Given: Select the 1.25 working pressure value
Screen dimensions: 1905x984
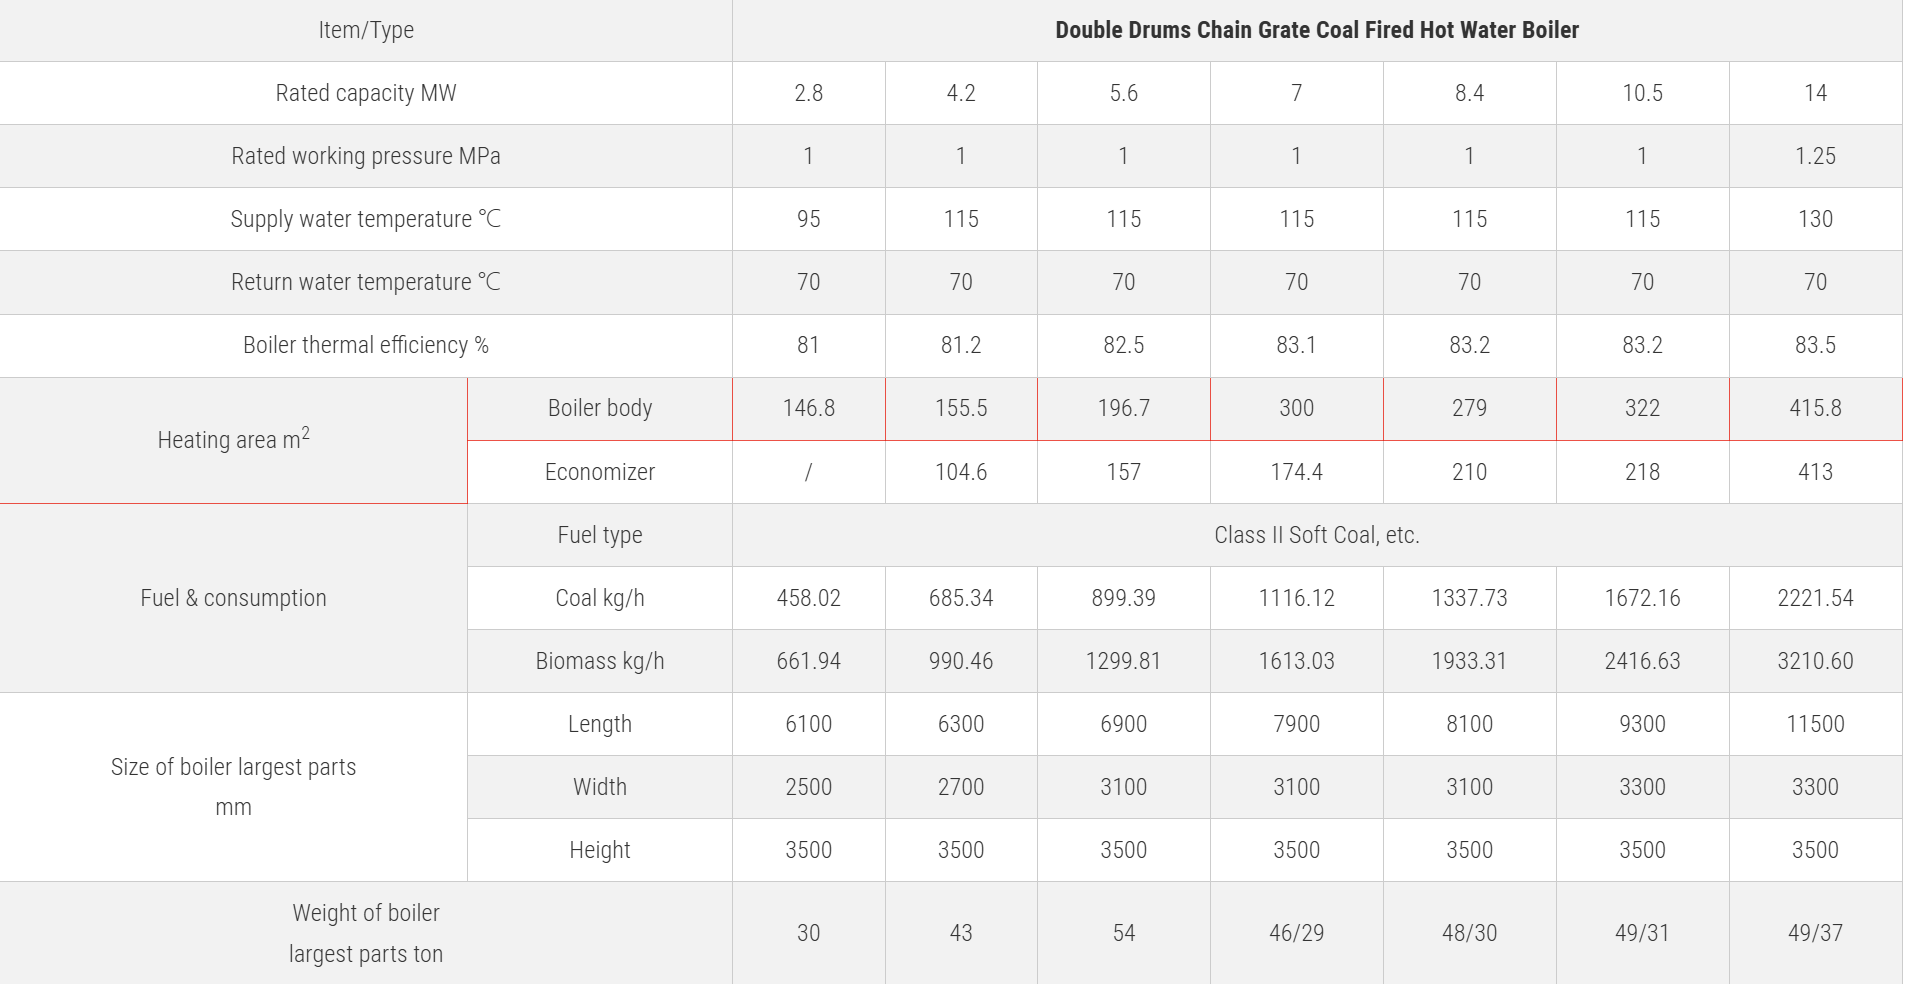Looking at the screenshot, I should 1815,156.
